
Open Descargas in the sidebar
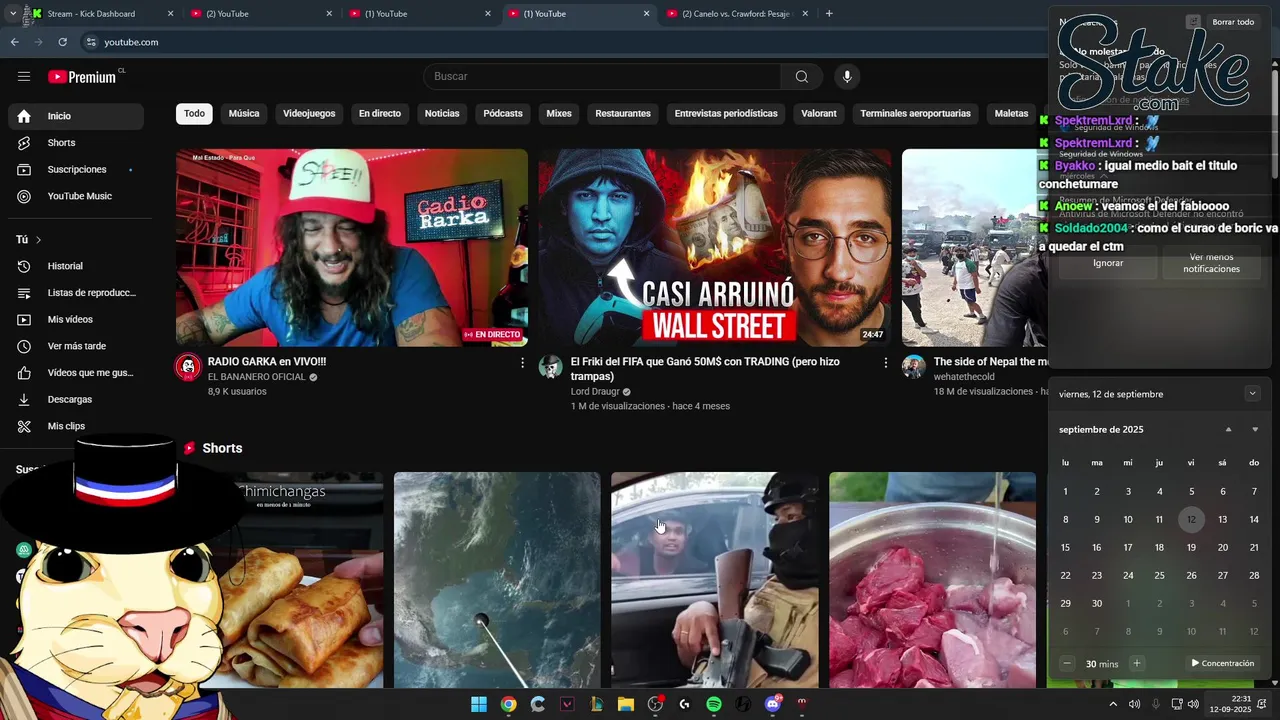[x=76, y=399]
